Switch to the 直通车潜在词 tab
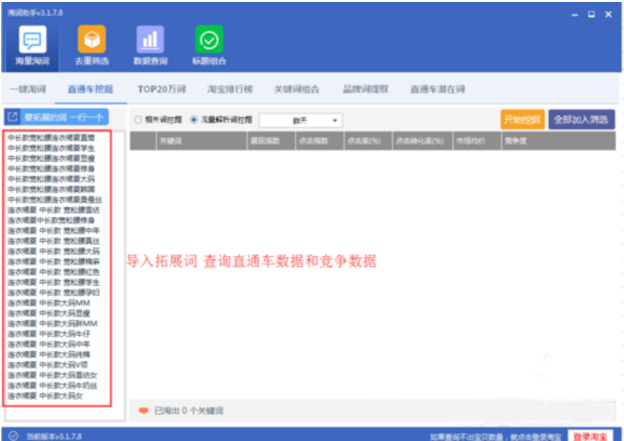Image resolution: width=624 pixels, height=441 pixels. [x=437, y=89]
